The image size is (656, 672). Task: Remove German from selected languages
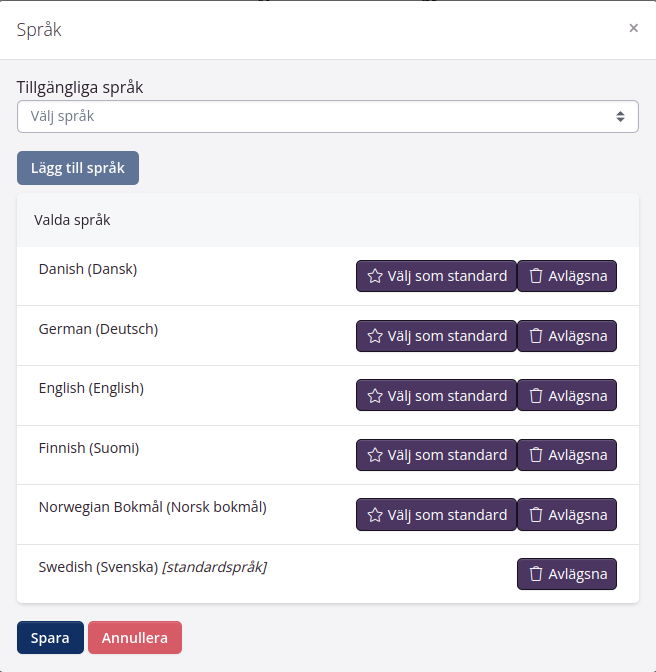567,336
